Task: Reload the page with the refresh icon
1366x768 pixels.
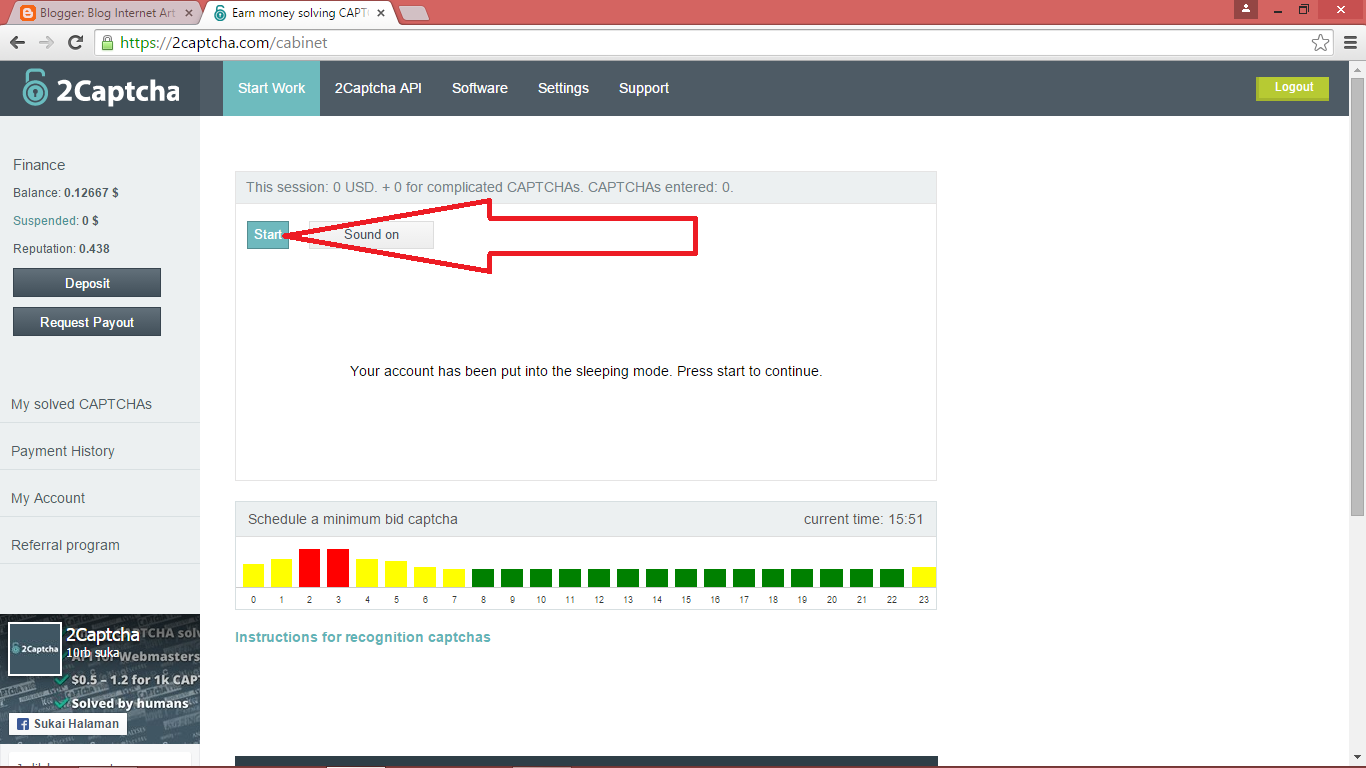Action: 75,43
